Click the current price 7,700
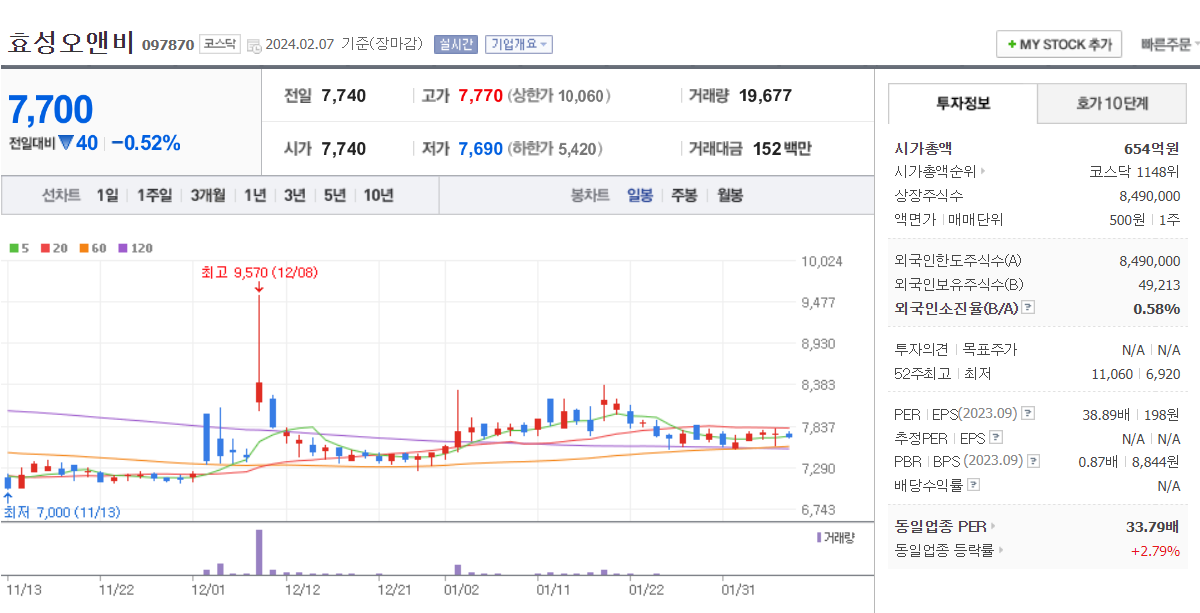1200x613 pixels. [x=51, y=109]
